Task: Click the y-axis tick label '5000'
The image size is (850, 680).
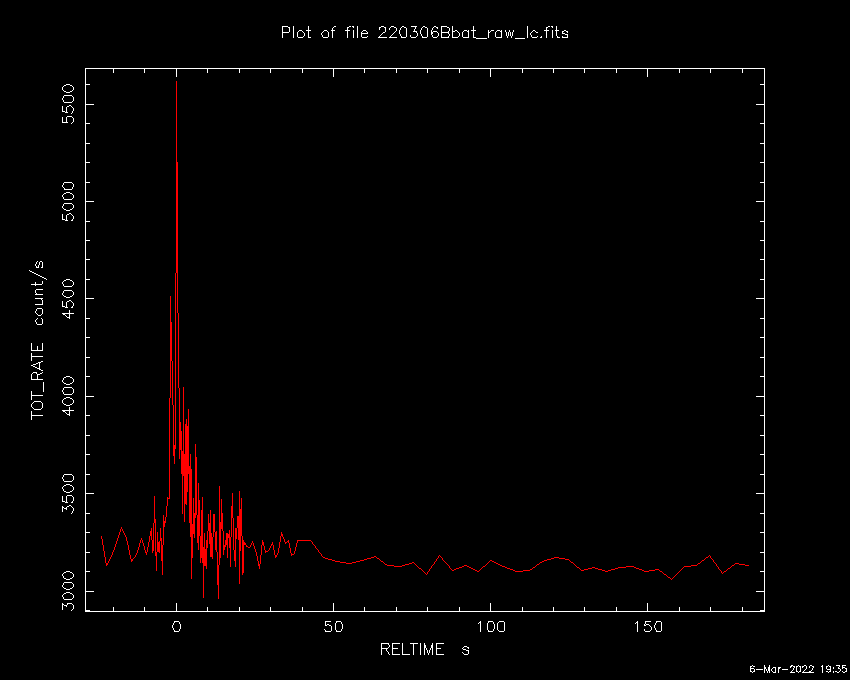Action: pos(68,201)
